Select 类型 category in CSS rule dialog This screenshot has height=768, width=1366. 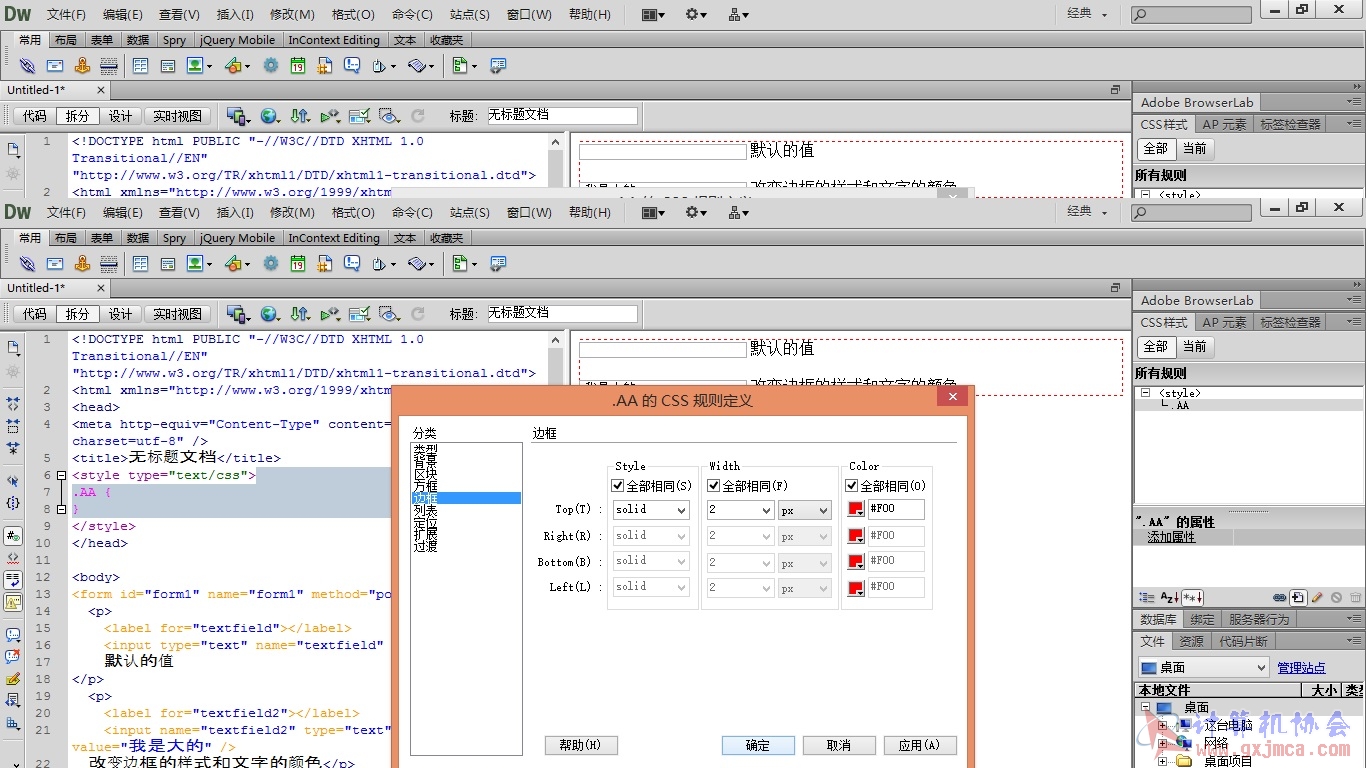[425, 449]
